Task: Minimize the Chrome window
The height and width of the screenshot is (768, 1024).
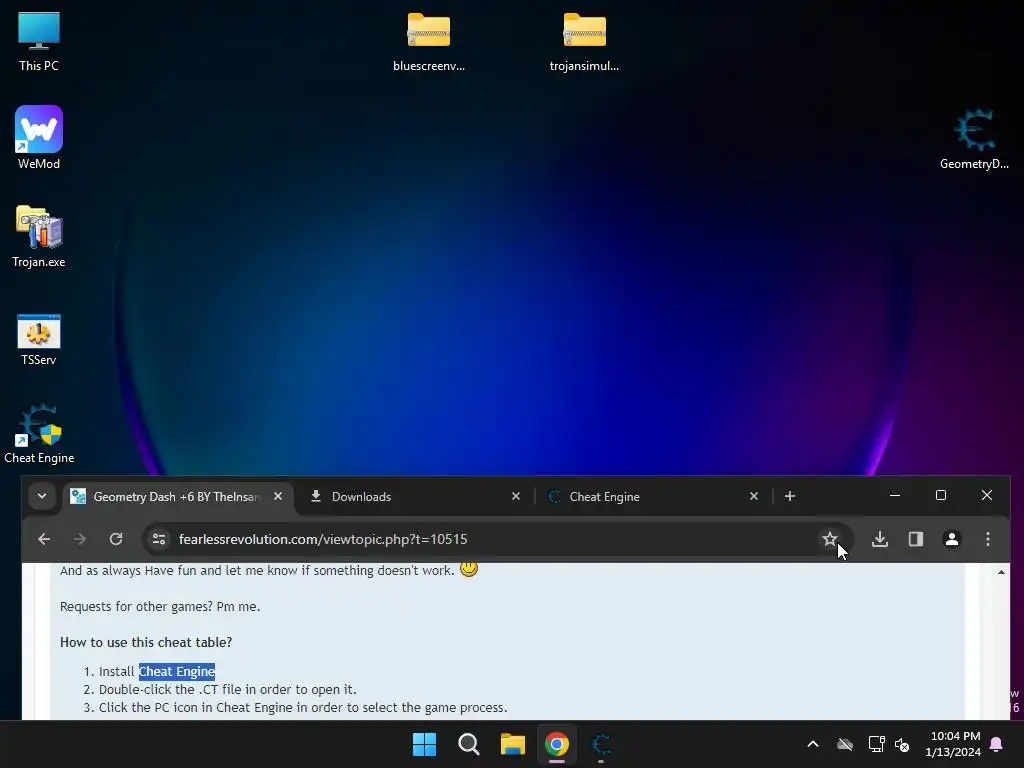Action: pos(895,496)
